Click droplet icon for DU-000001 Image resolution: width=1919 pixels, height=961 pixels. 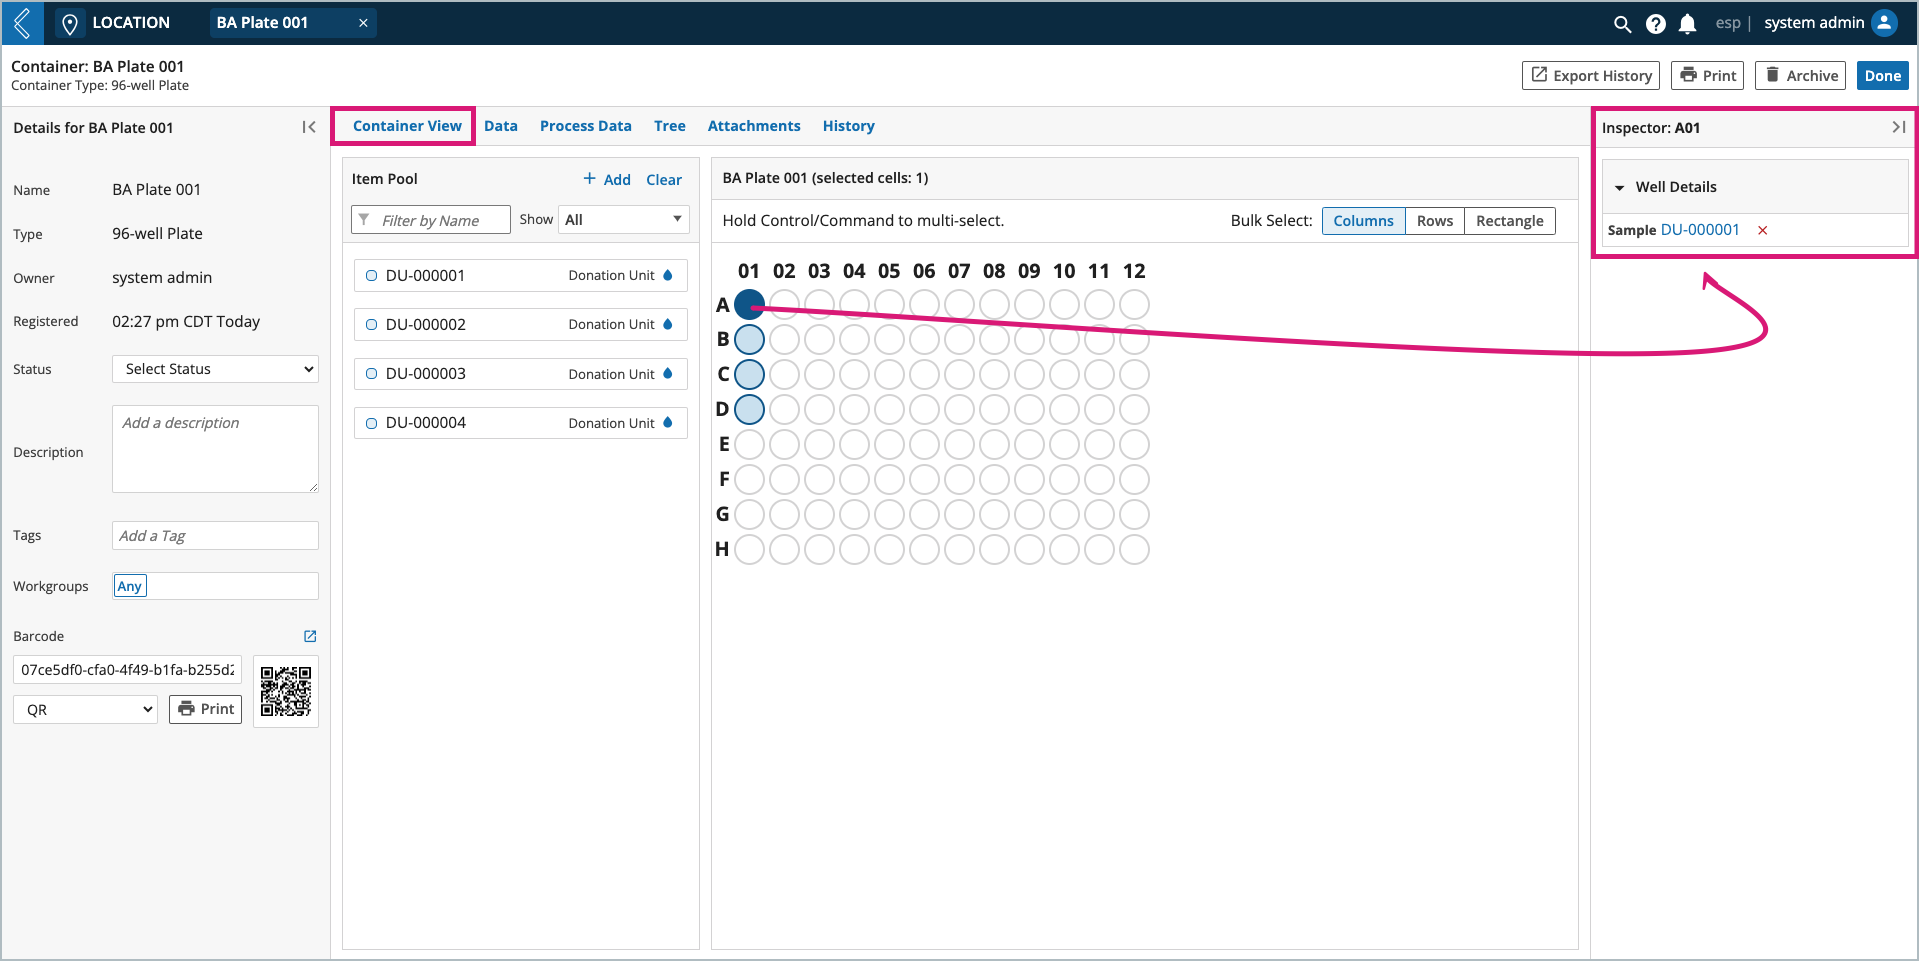pos(668,275)
